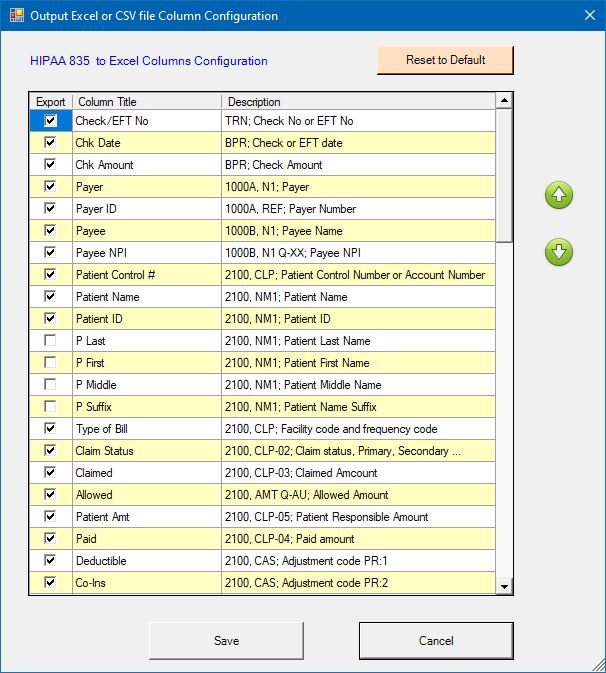Toggle Type of Bill export checkbox
606x673 pixels.
[x=50, y=428]
